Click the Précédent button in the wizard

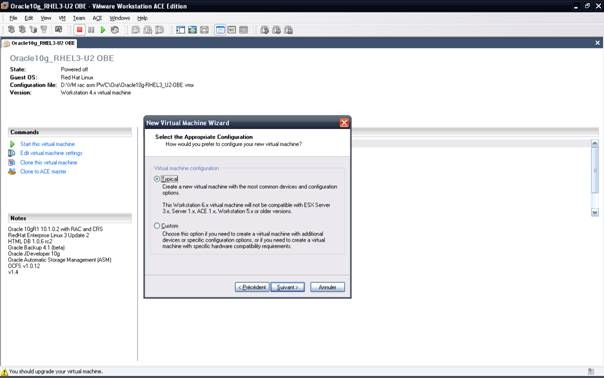(x=252, y=287)
